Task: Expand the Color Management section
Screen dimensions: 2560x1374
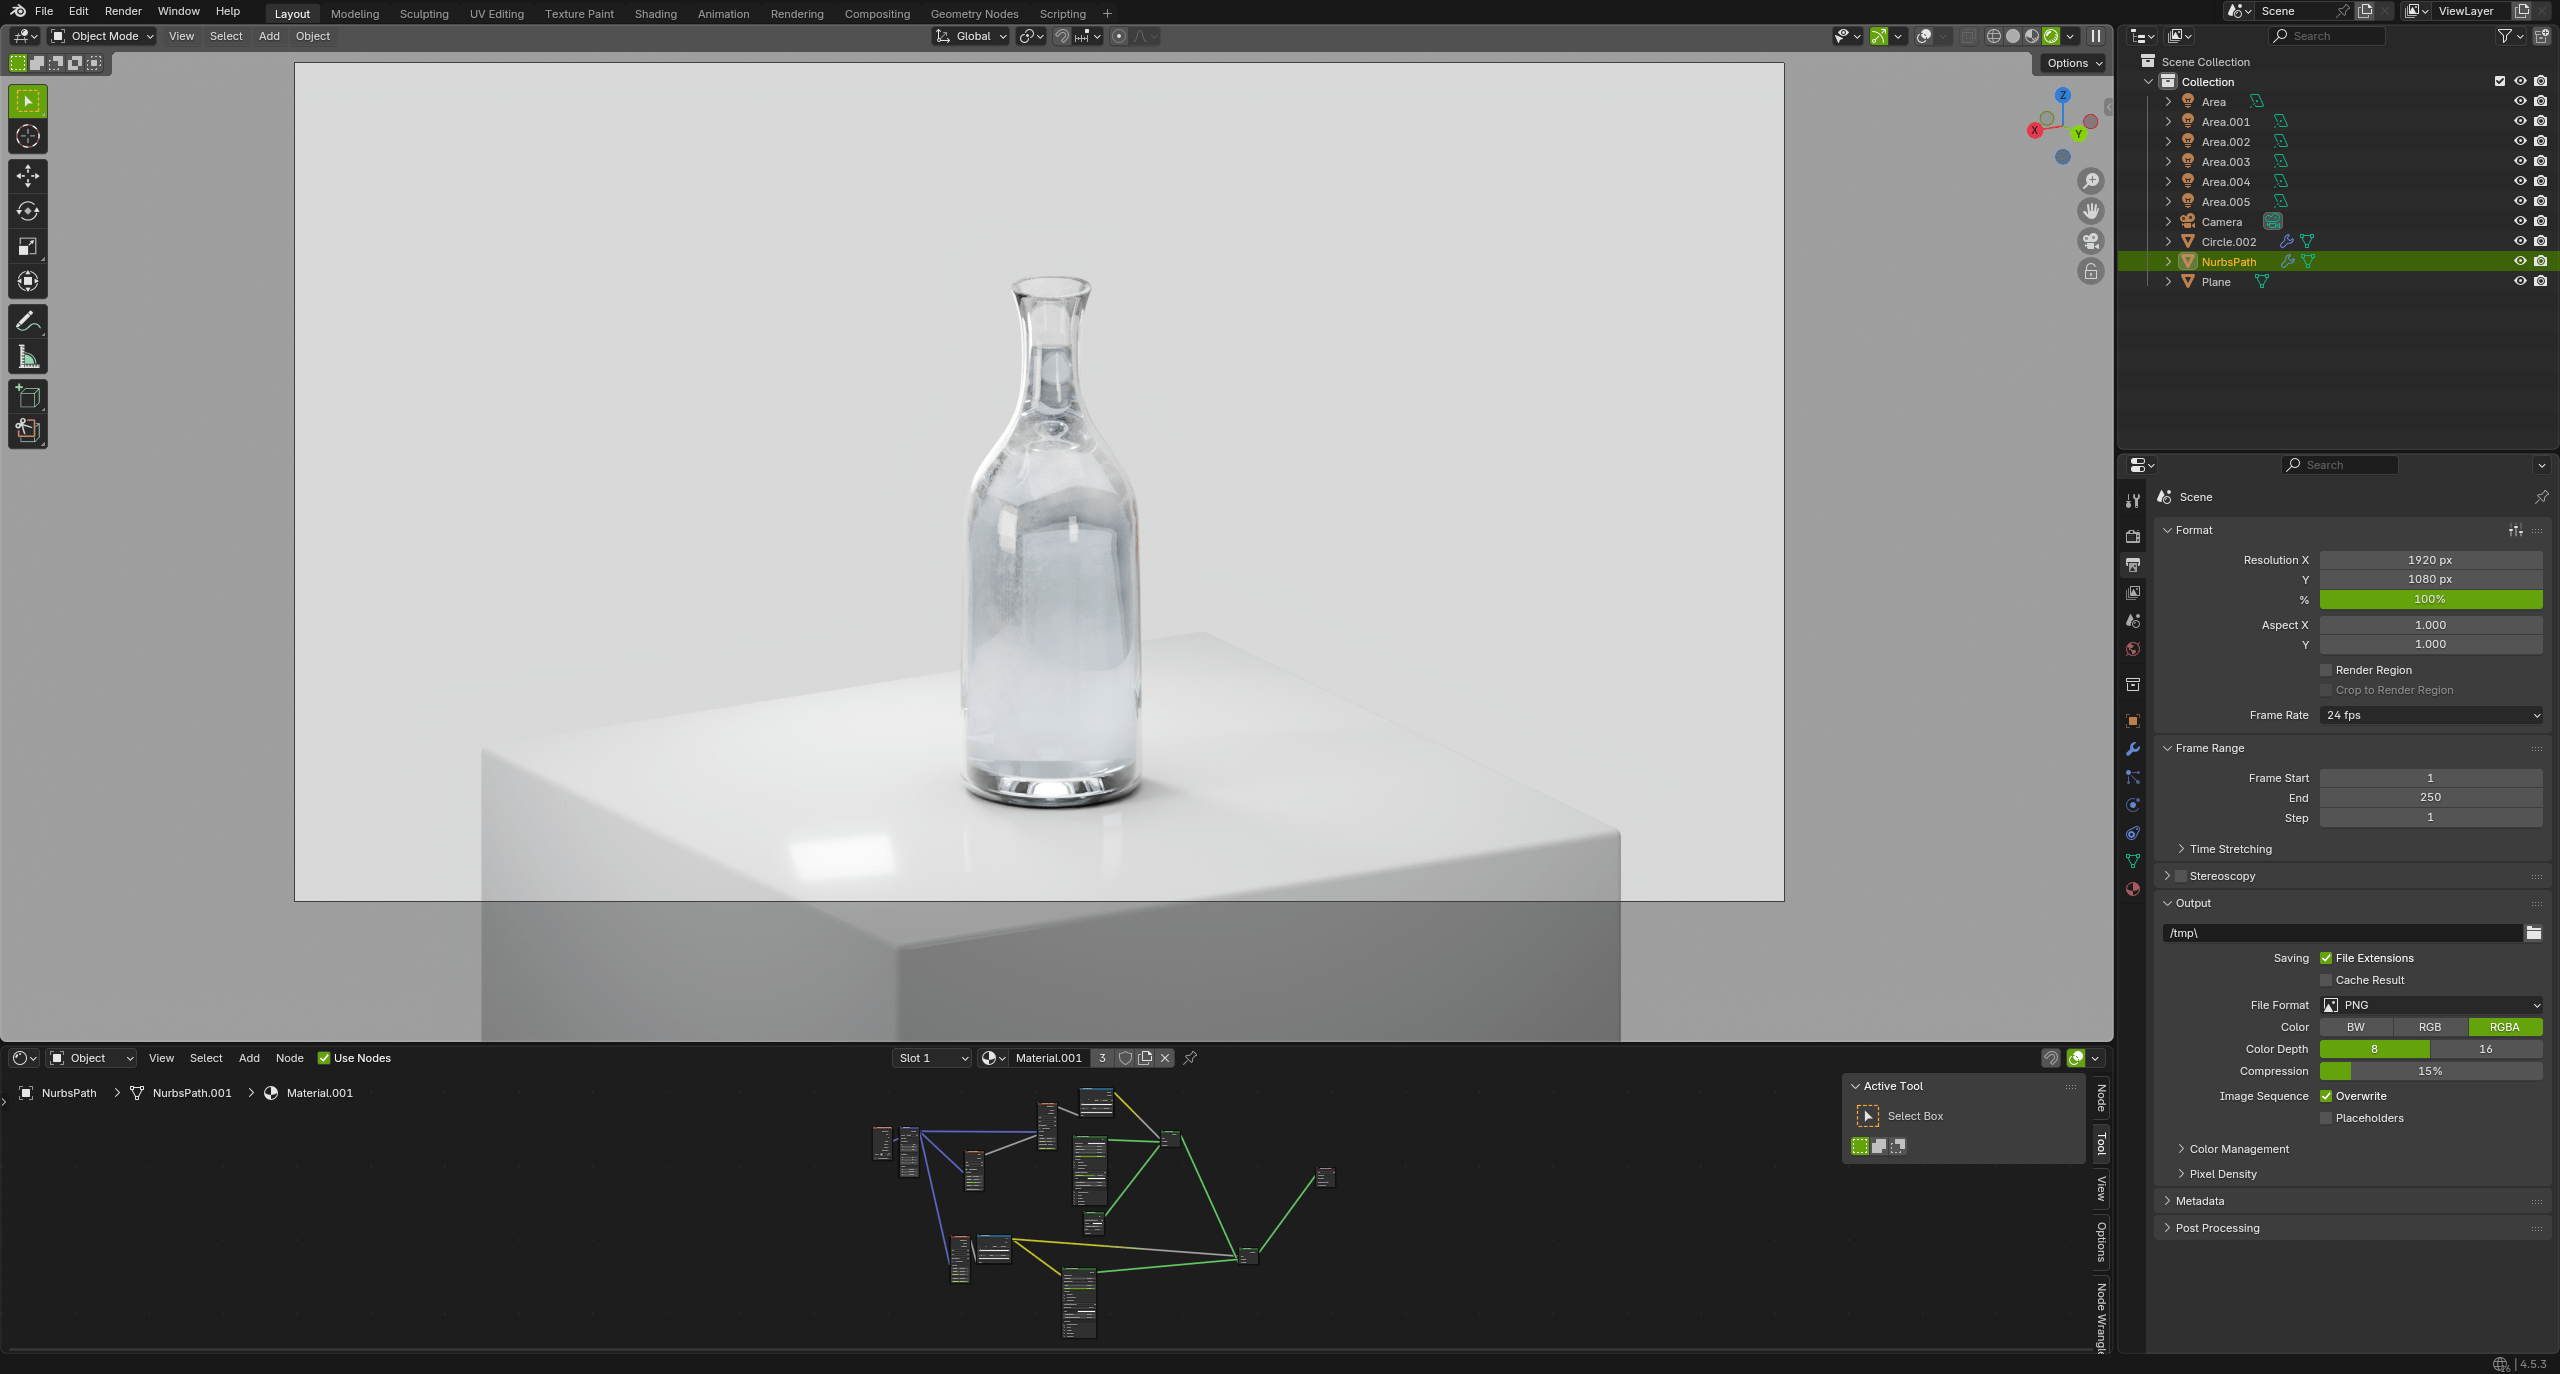Action: (x=2238, y=1149)
